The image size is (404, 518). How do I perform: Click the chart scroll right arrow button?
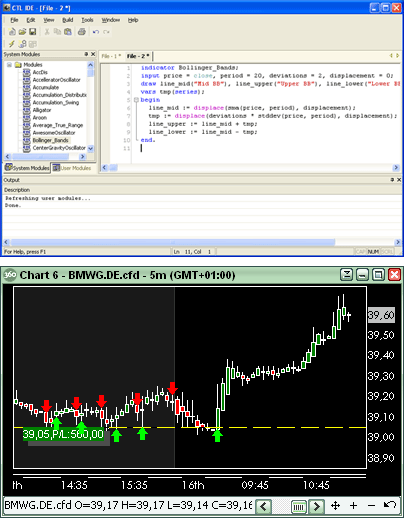pyautogui.click(x=316, y=507)
